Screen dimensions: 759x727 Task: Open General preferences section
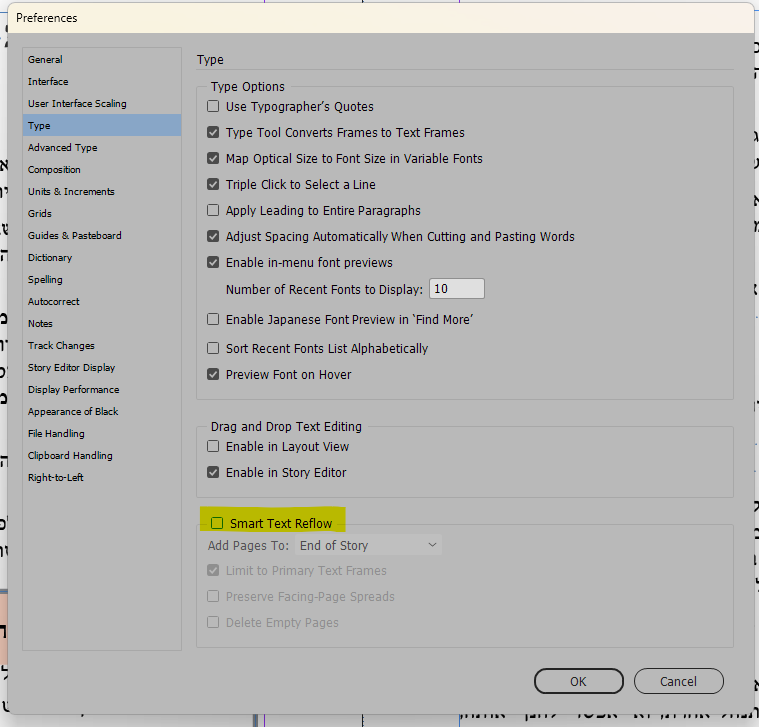pos(102,60)
